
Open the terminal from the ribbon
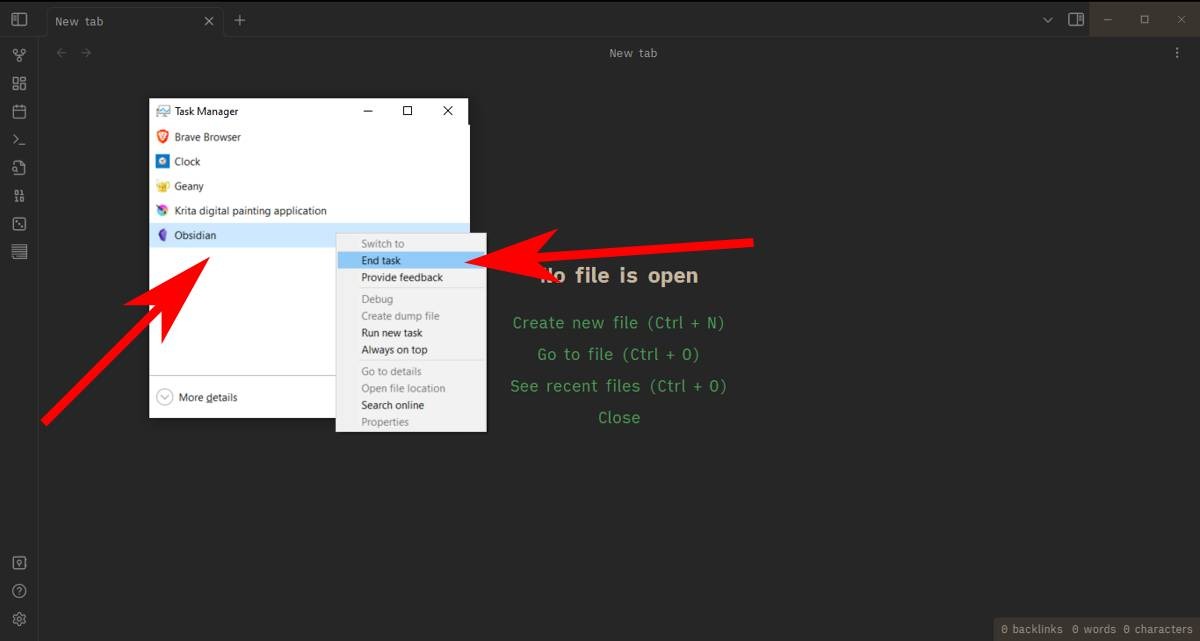(19, 139)
